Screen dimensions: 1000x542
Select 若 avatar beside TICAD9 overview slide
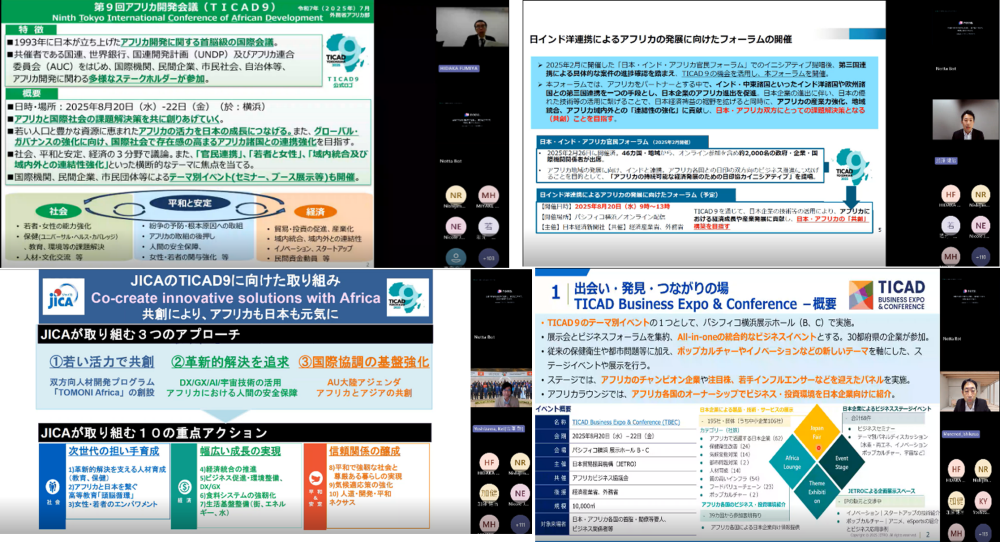point(489,226)
